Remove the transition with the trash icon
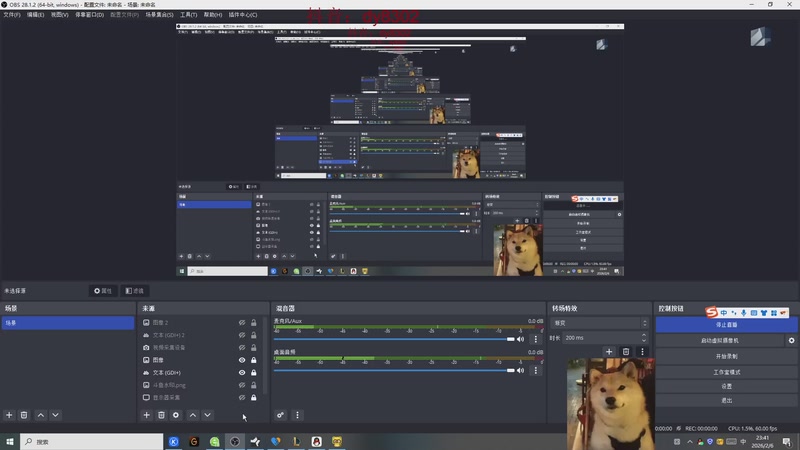800x450 pixels. pyautogui.click(x=626, y=352)
